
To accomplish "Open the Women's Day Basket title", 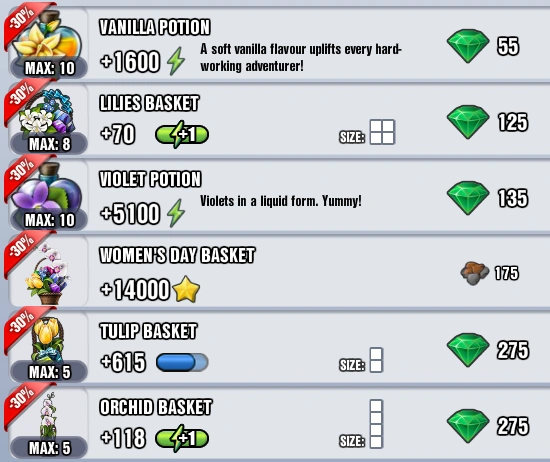I will click(x=177, y=255).
